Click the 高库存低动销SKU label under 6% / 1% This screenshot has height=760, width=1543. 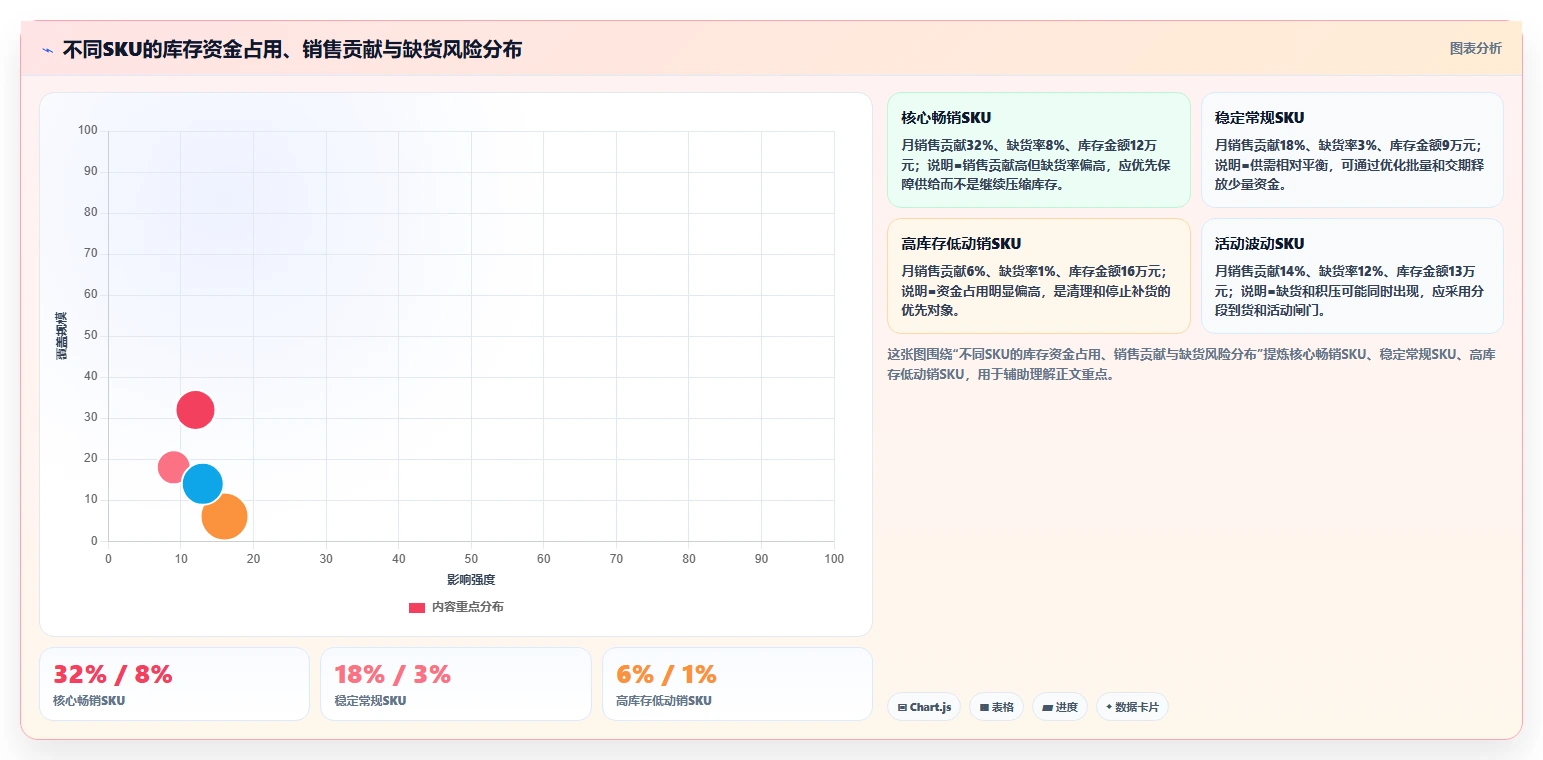(x=664, y=701)
